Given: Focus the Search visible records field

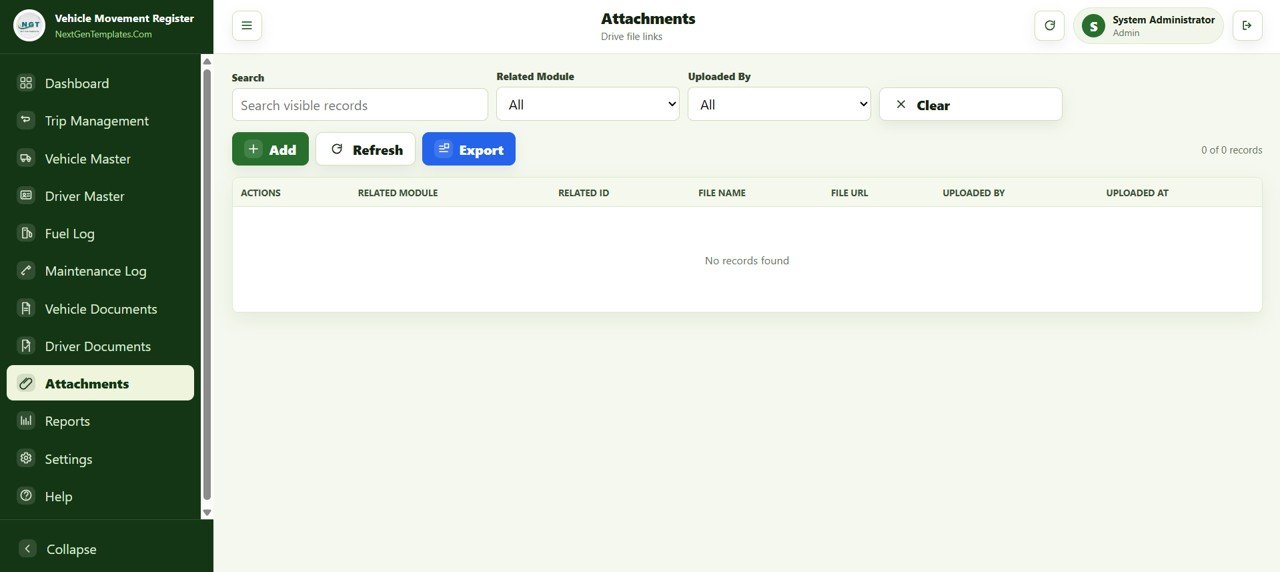Looking at the screenshot, I should pos(360,105).
